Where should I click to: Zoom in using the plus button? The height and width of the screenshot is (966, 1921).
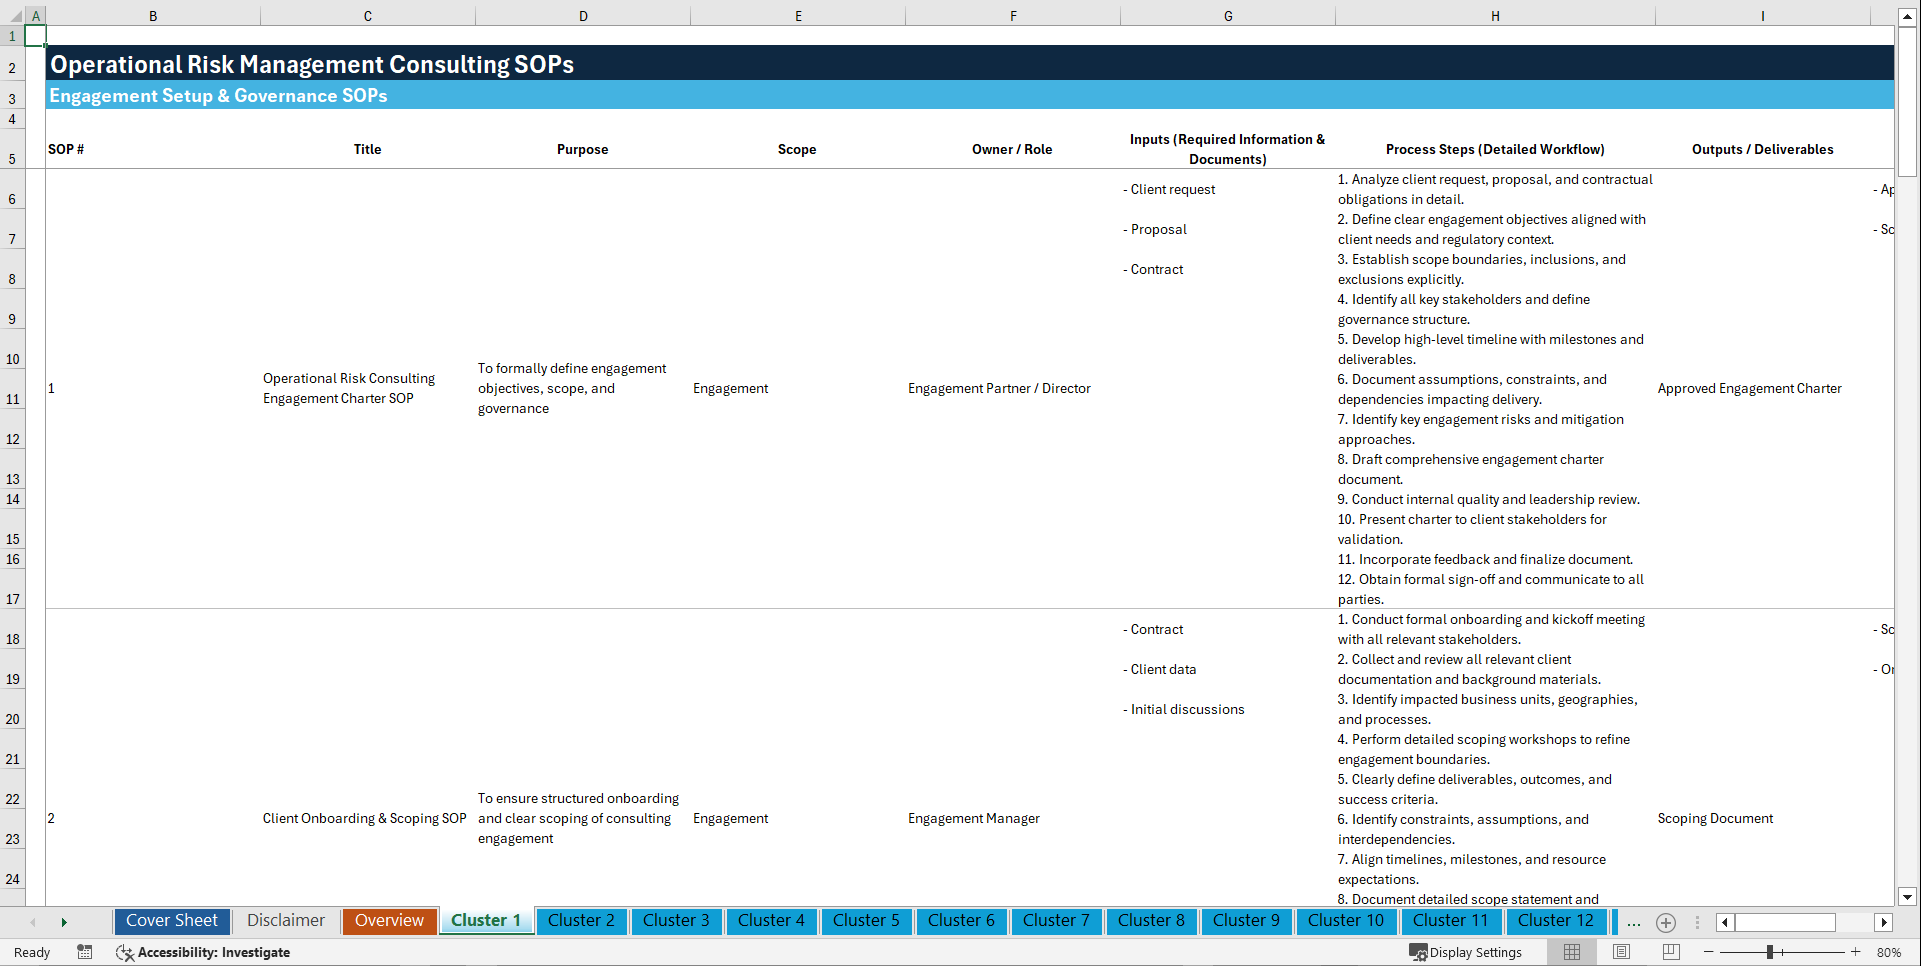(x=1857, y=952)
